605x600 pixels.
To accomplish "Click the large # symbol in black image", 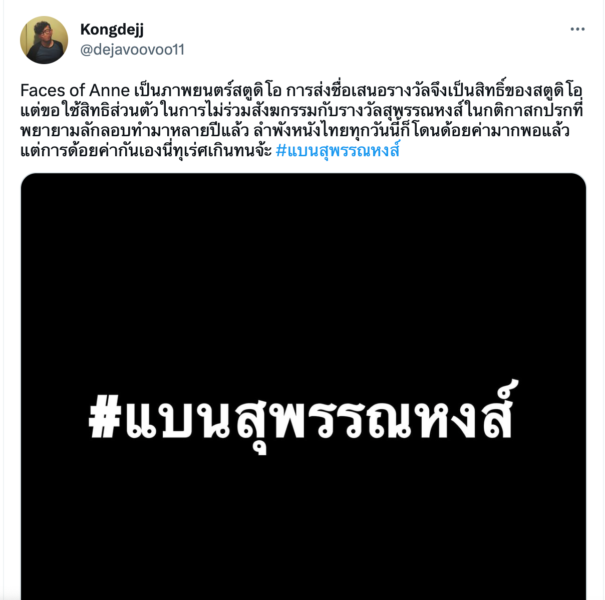I will [x=105, y=417].
